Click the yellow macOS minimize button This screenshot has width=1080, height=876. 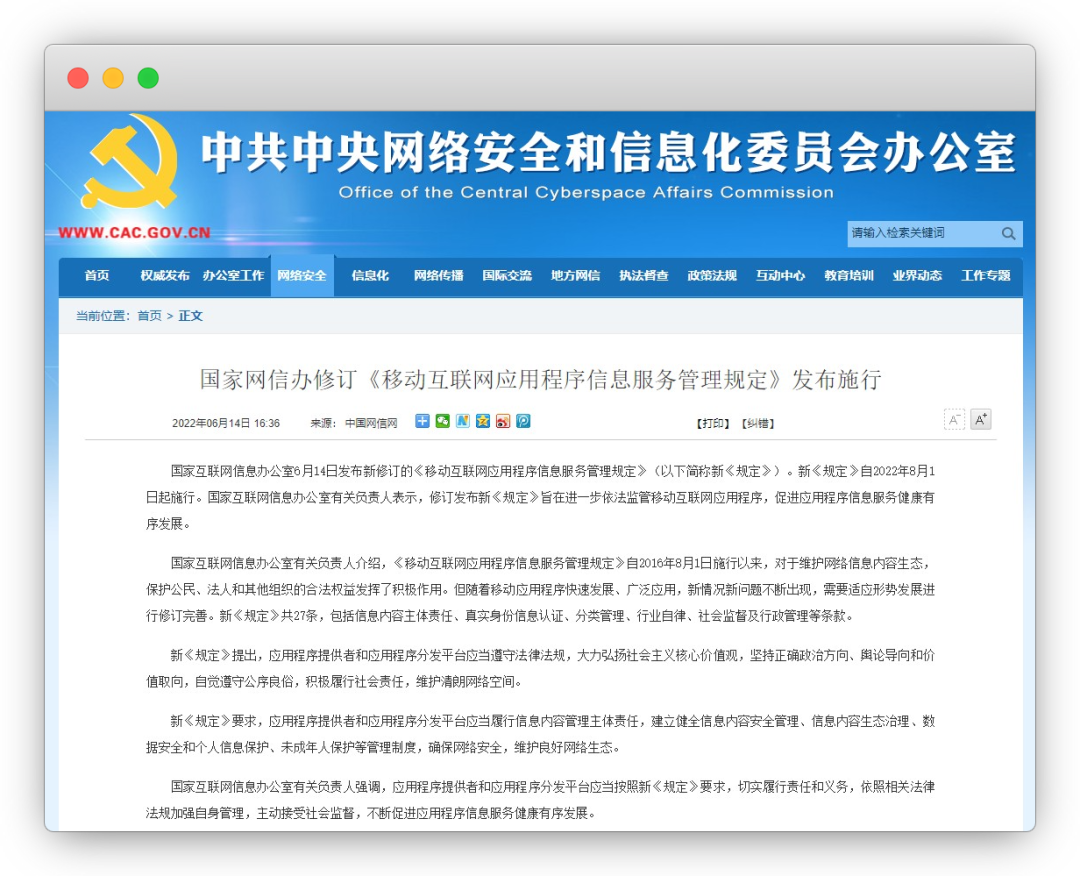[x=113, y=78]
